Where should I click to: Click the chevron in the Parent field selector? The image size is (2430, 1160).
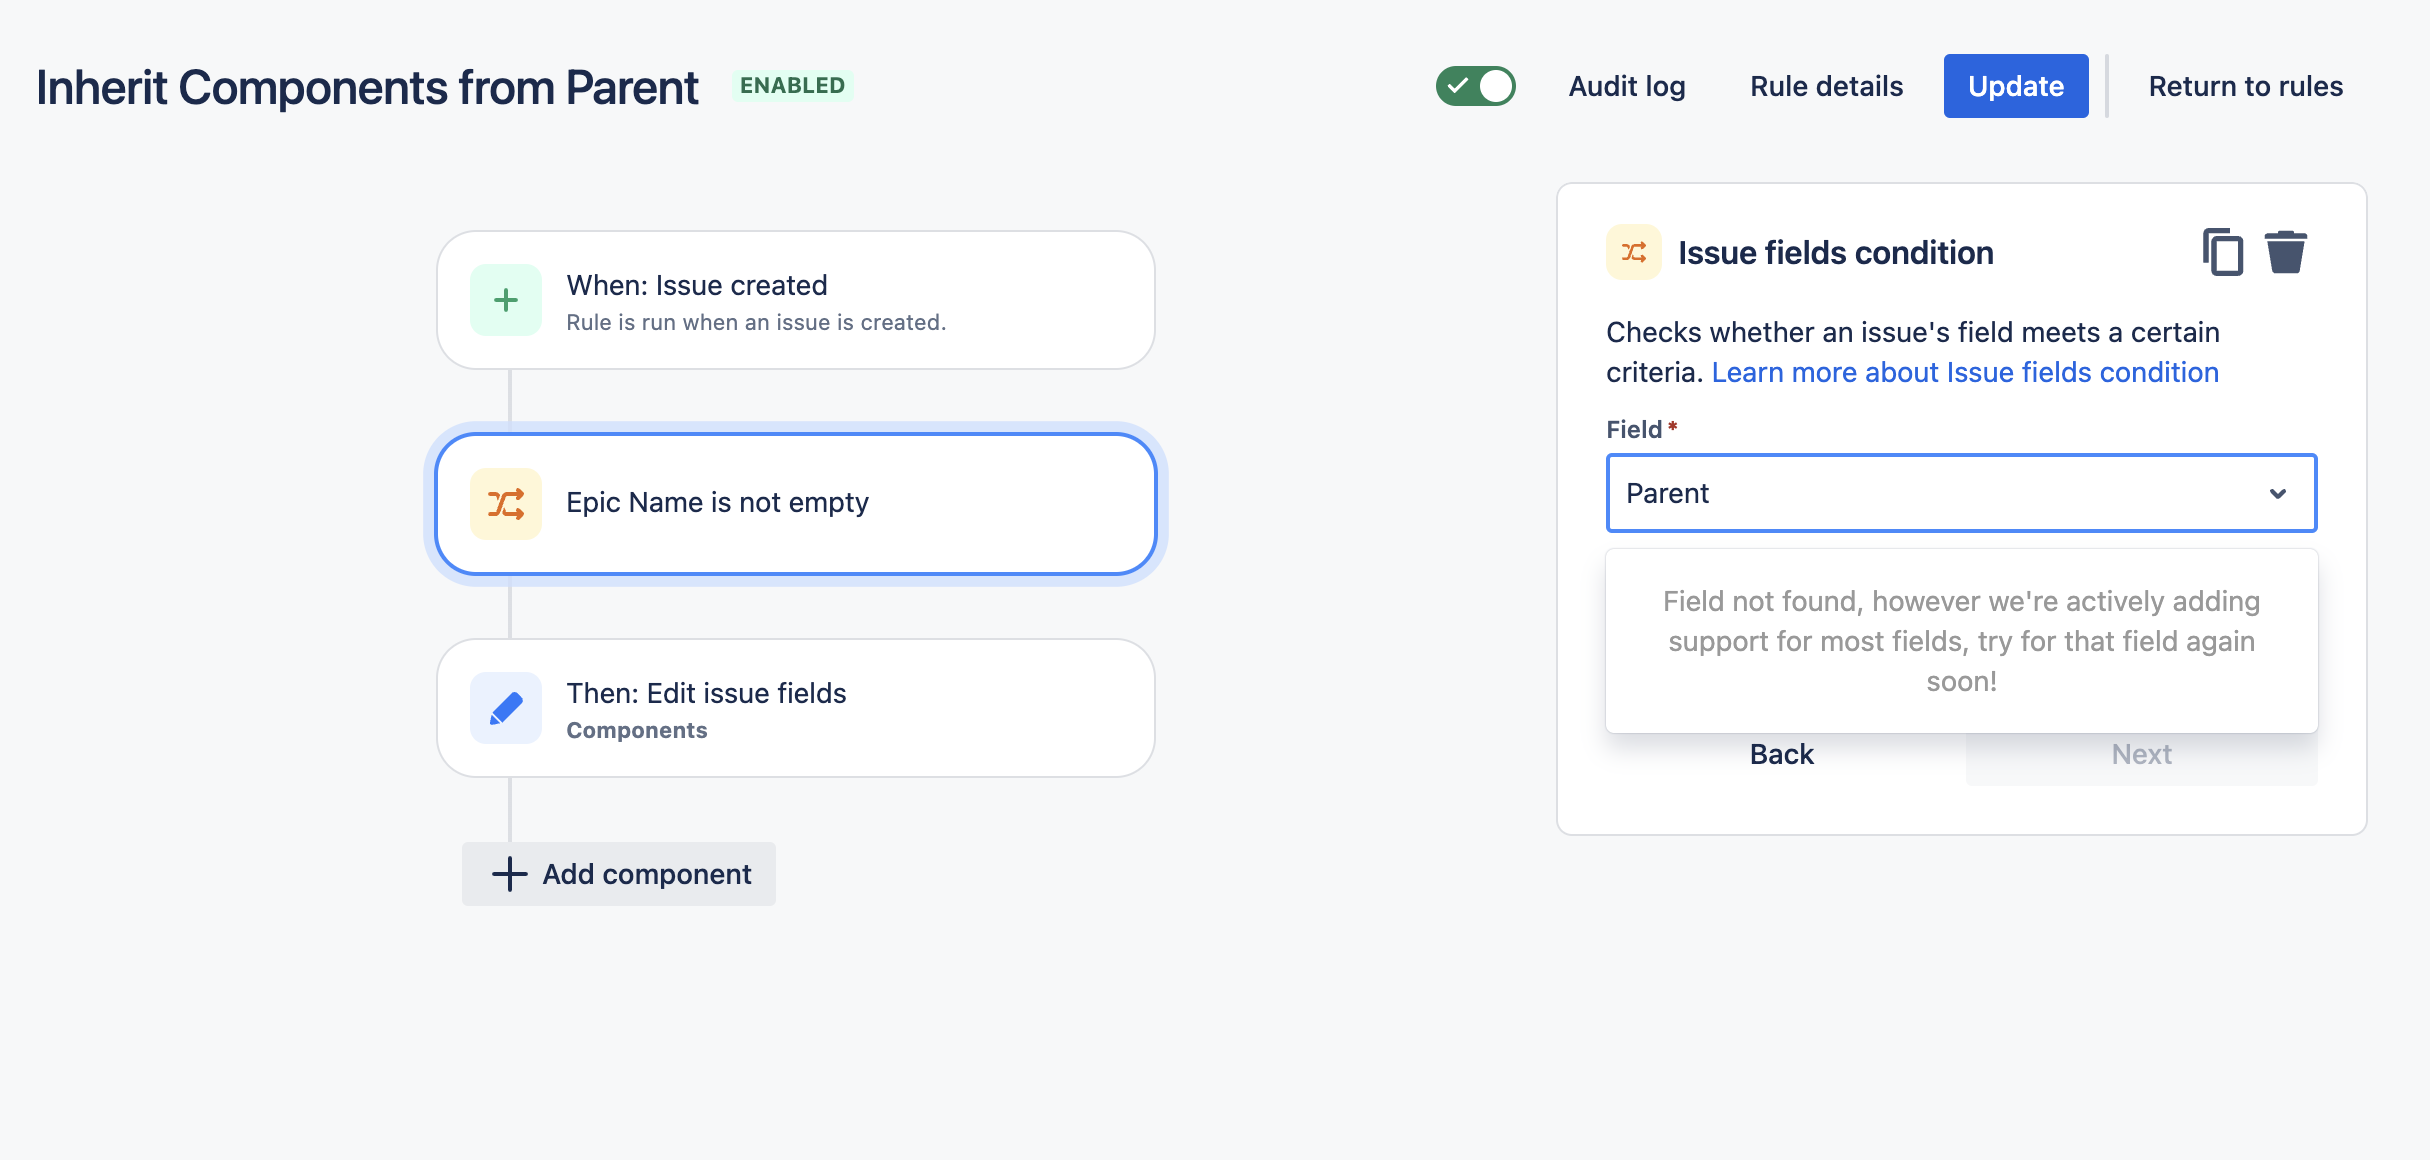click(2279, 493)
